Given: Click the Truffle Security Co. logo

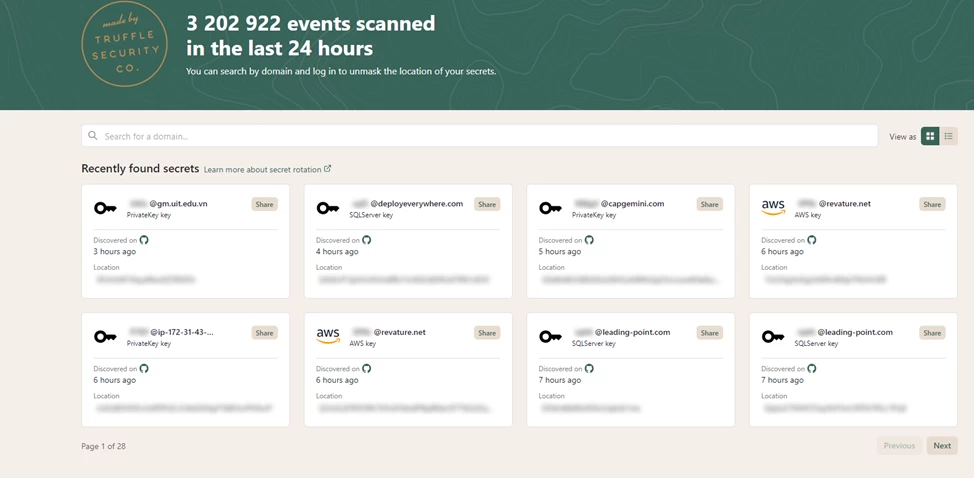Looking at the screenshot, I should coord(124,44).
